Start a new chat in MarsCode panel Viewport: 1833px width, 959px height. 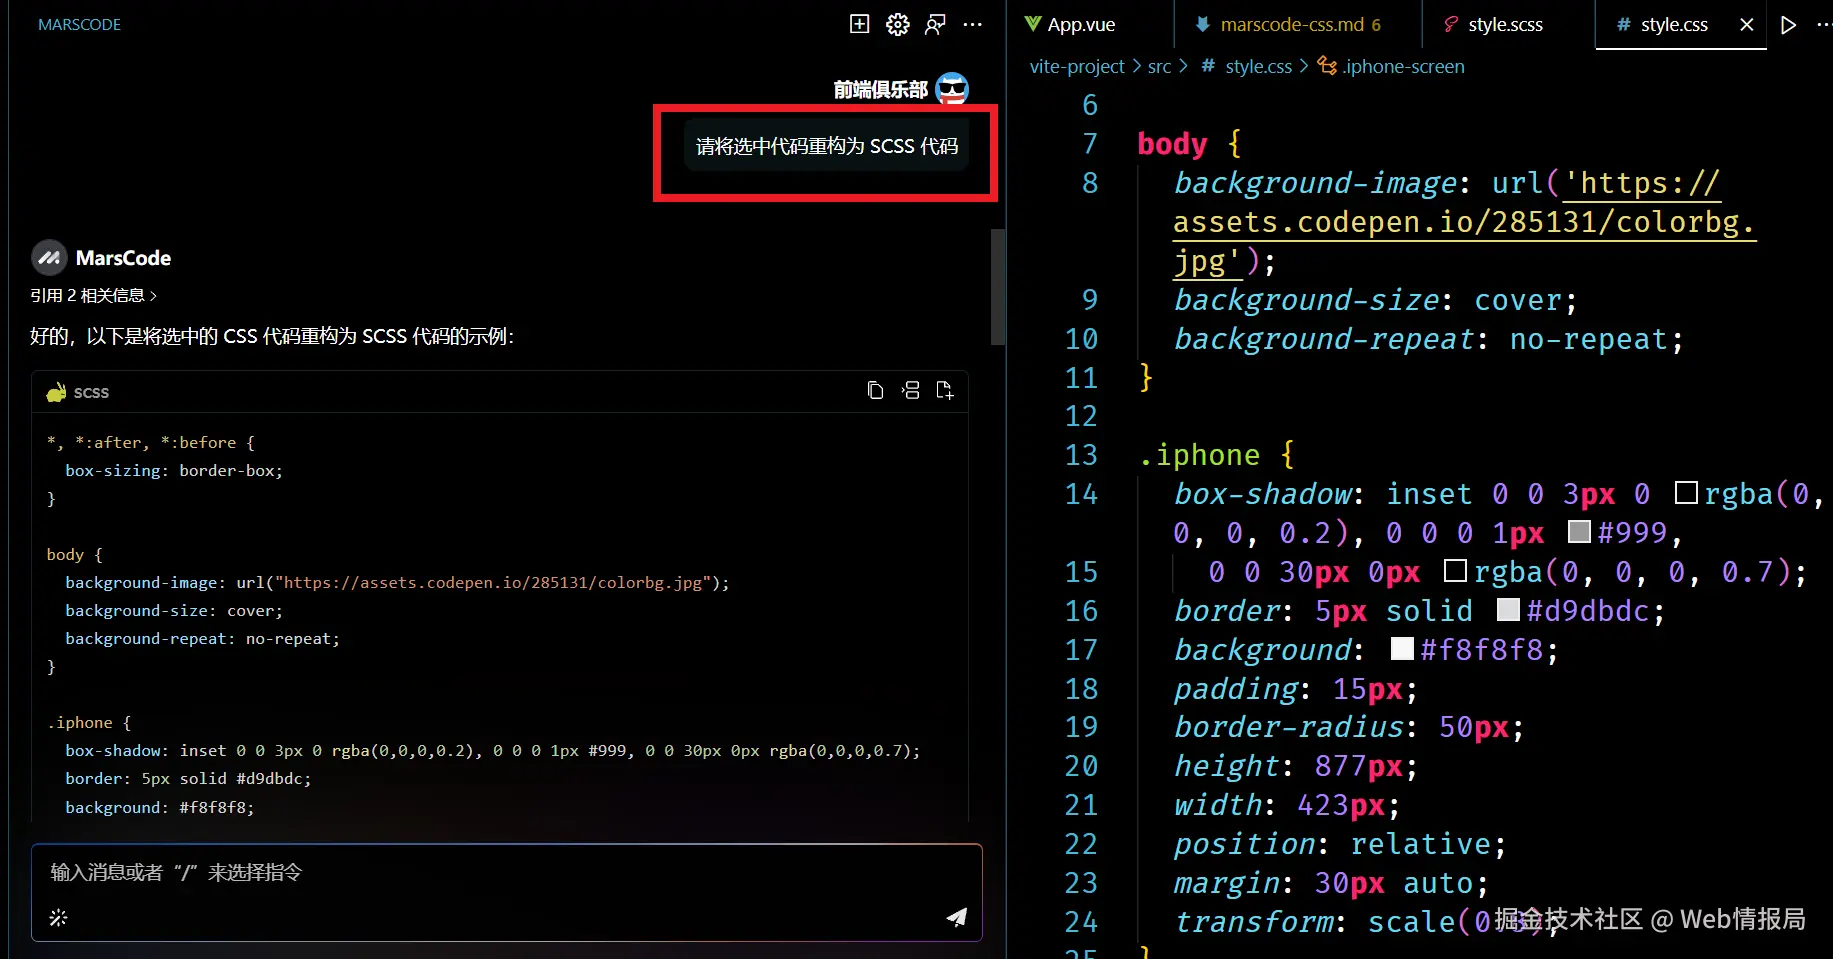859,24
